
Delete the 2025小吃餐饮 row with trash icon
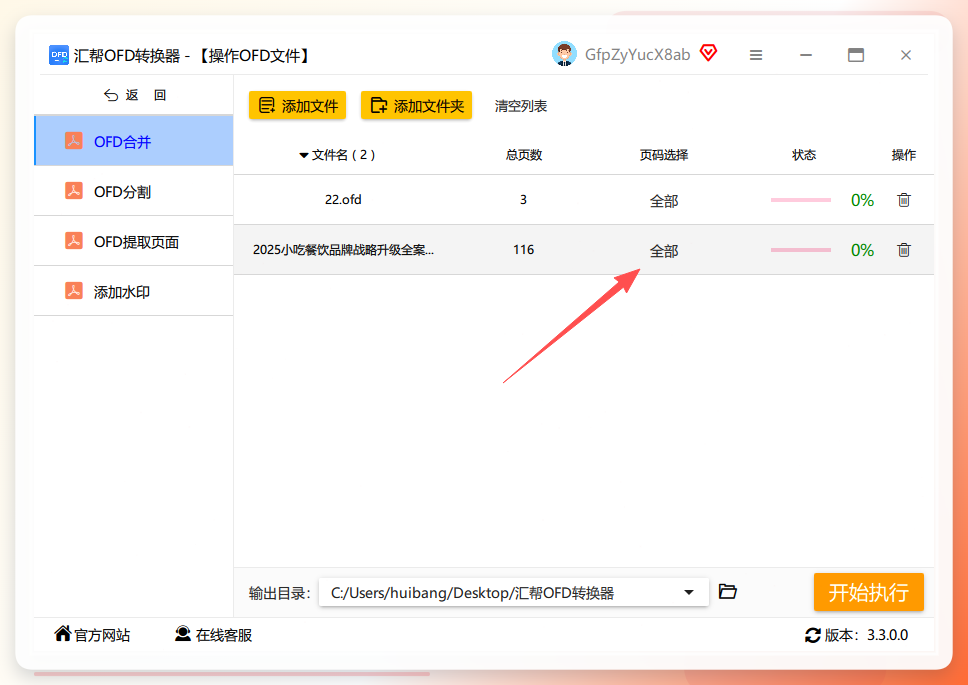pyautogui.click(x=904, y=250)
